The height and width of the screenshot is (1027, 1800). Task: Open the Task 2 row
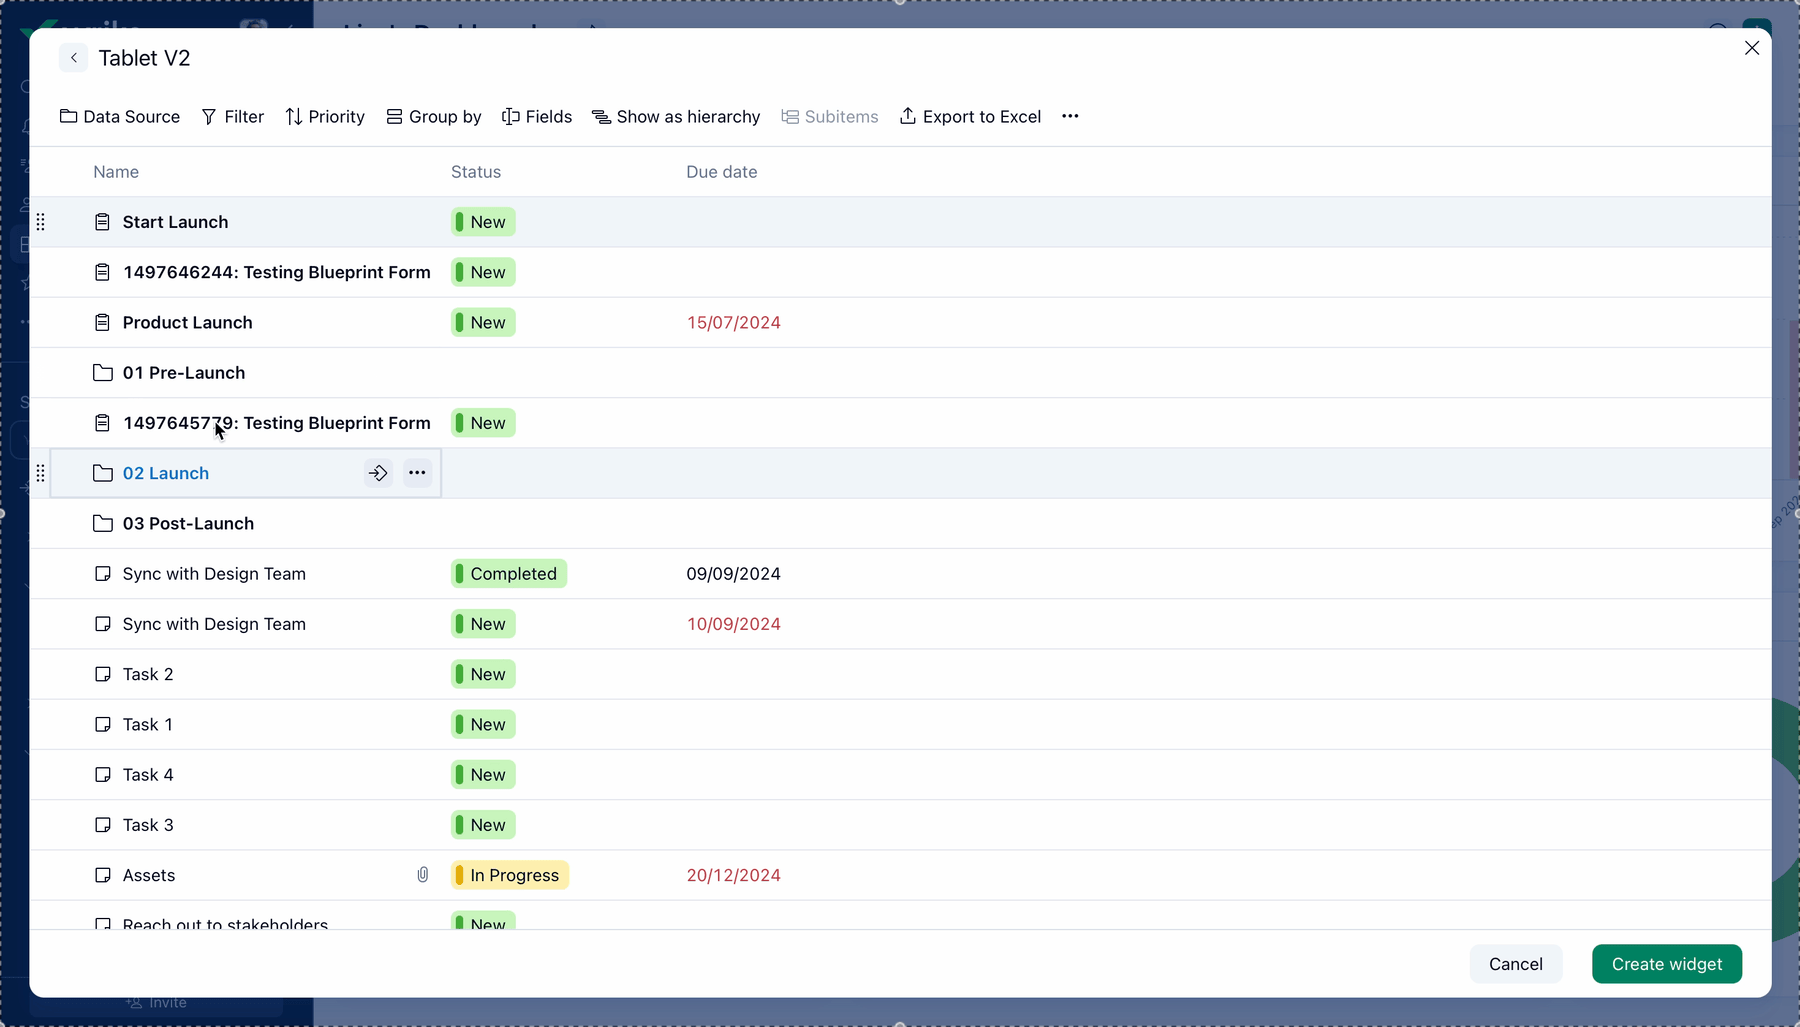(148, 674)
